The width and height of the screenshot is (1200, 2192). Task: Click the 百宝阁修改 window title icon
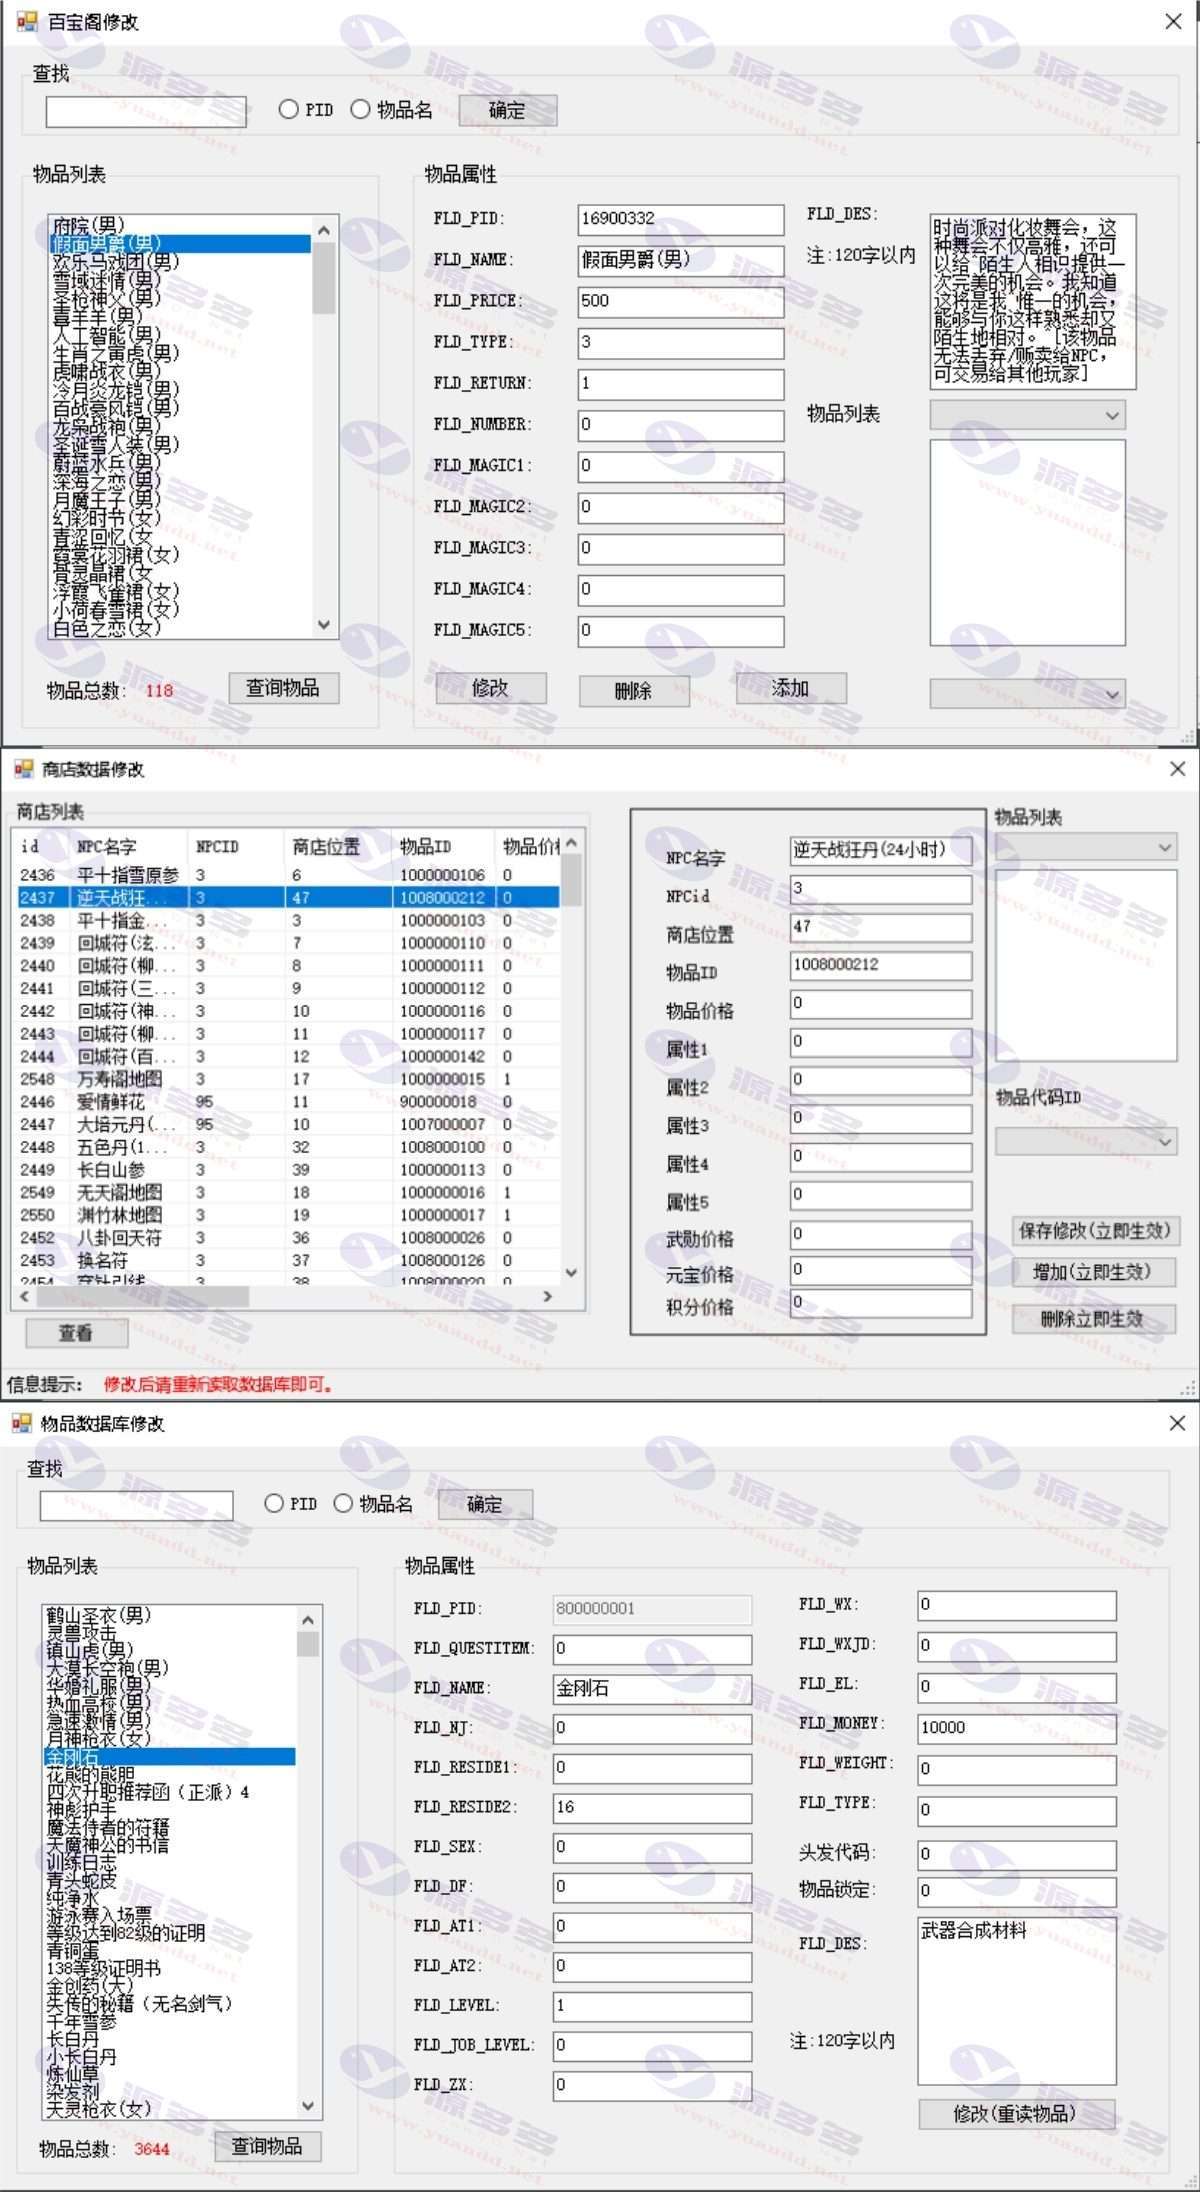click(27, 21)
